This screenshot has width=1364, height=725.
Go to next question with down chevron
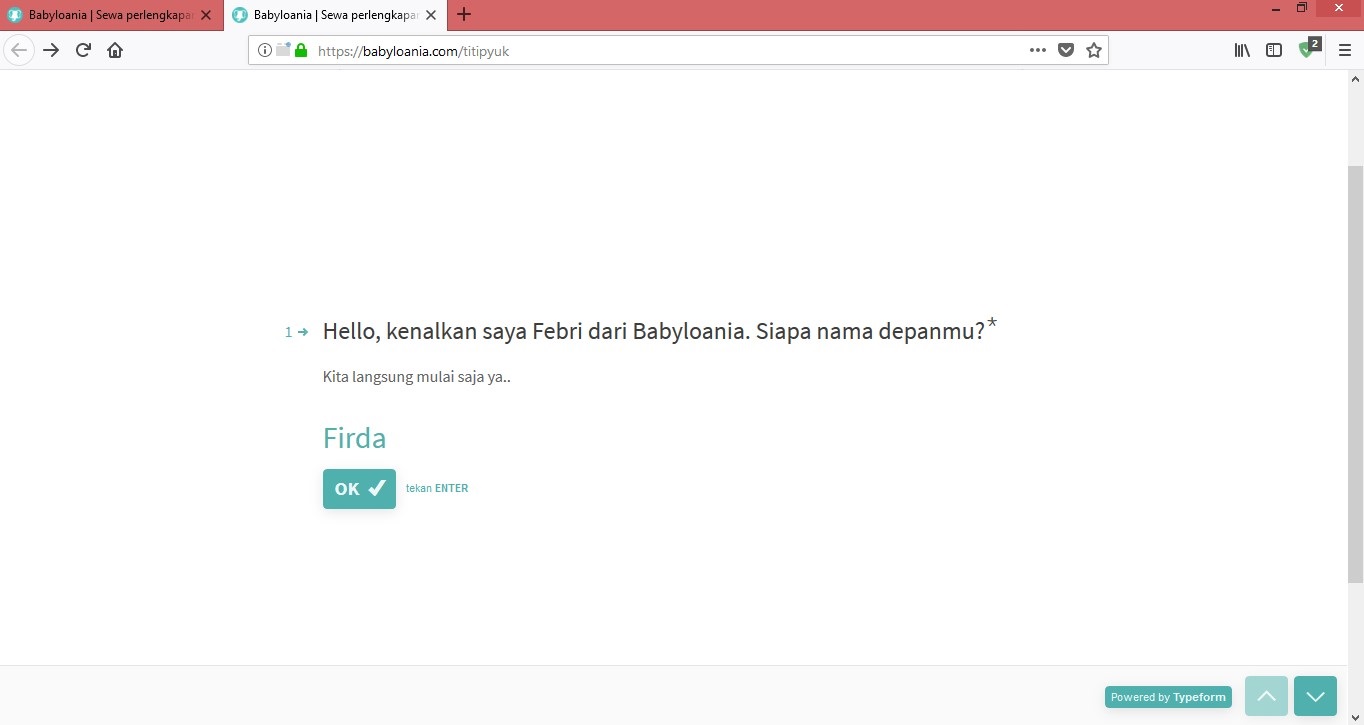point(1315,697)
